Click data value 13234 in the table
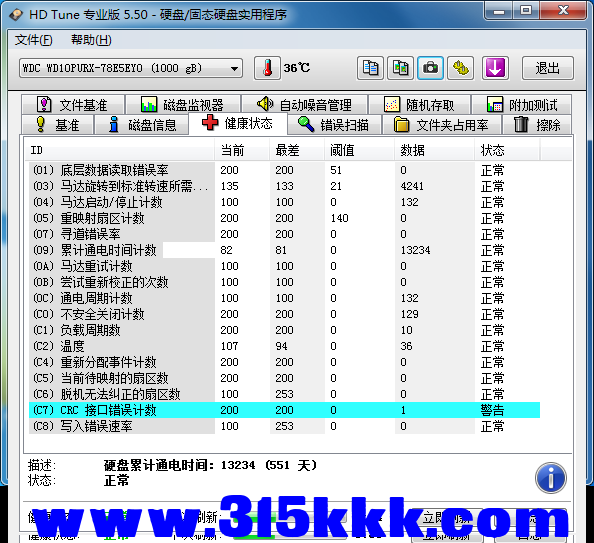Image resolution: width=594 pixels, height=543 pixels. (x=416, y=250)
